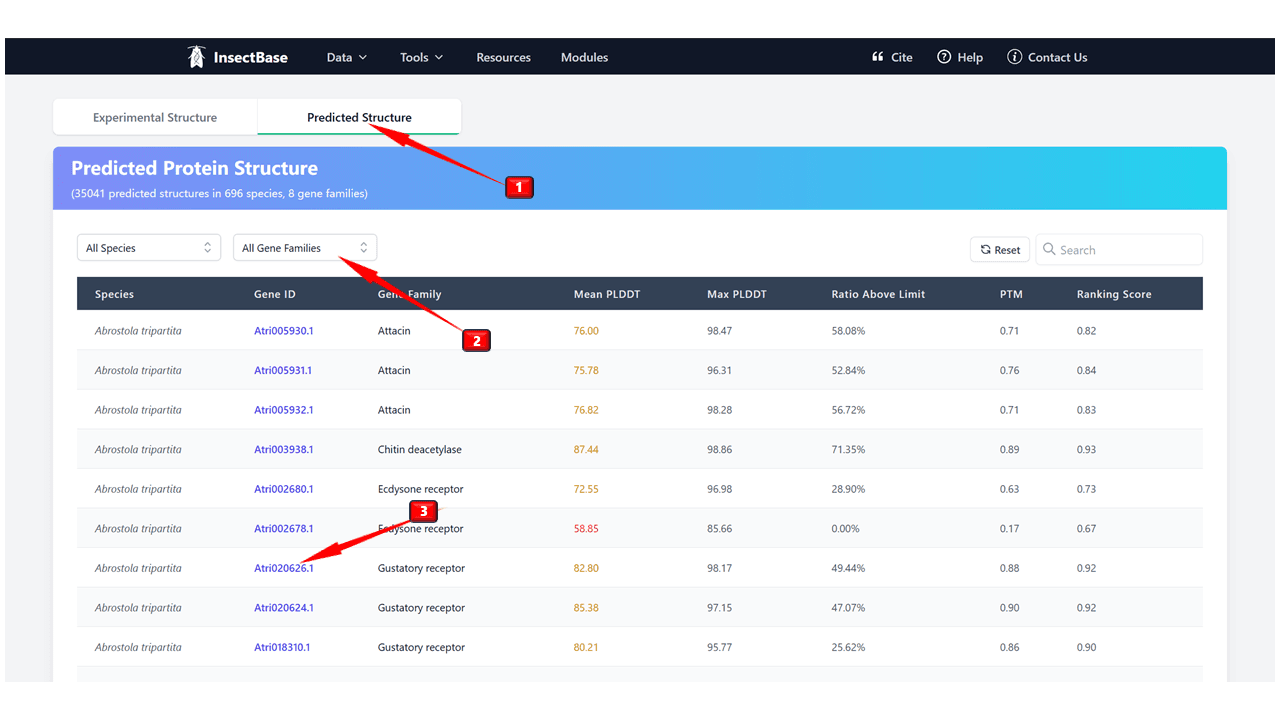This screenshot has height=720, width=1280.
Task: Click the Chitin deacetylase gene family cell
Action: [x=420, y=450]
